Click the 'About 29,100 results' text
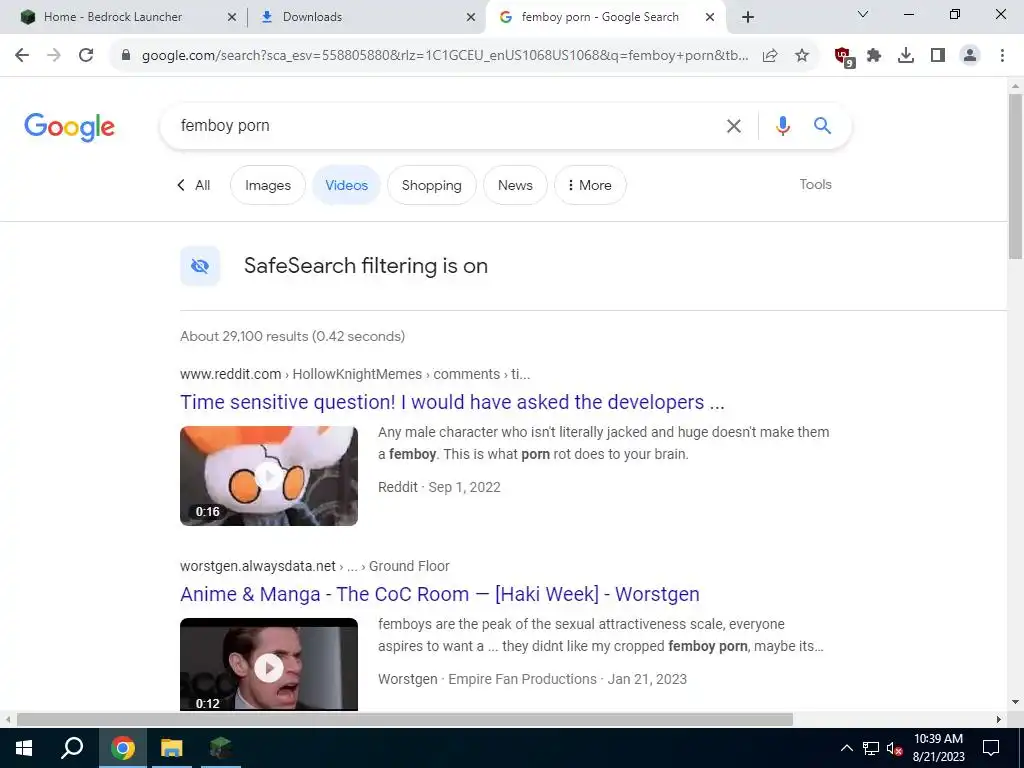The image size is (1024, 768). [293, 336]
